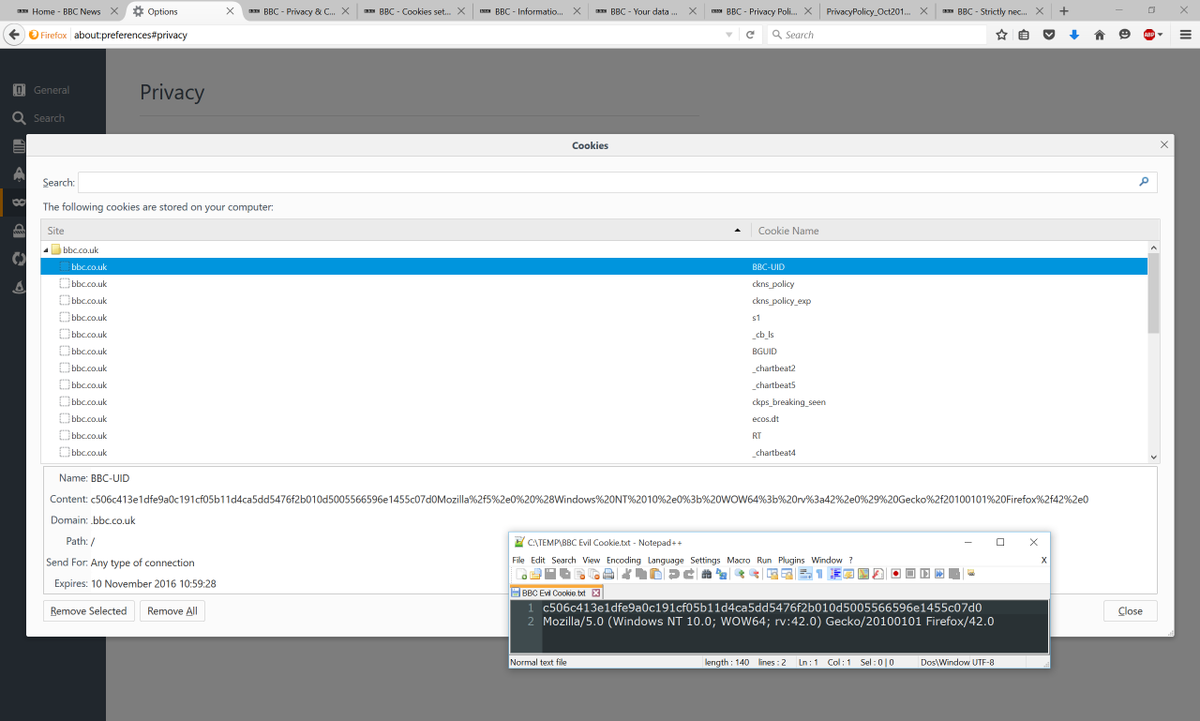
Task: Click the Site column sort arrow
Action: 738,230
